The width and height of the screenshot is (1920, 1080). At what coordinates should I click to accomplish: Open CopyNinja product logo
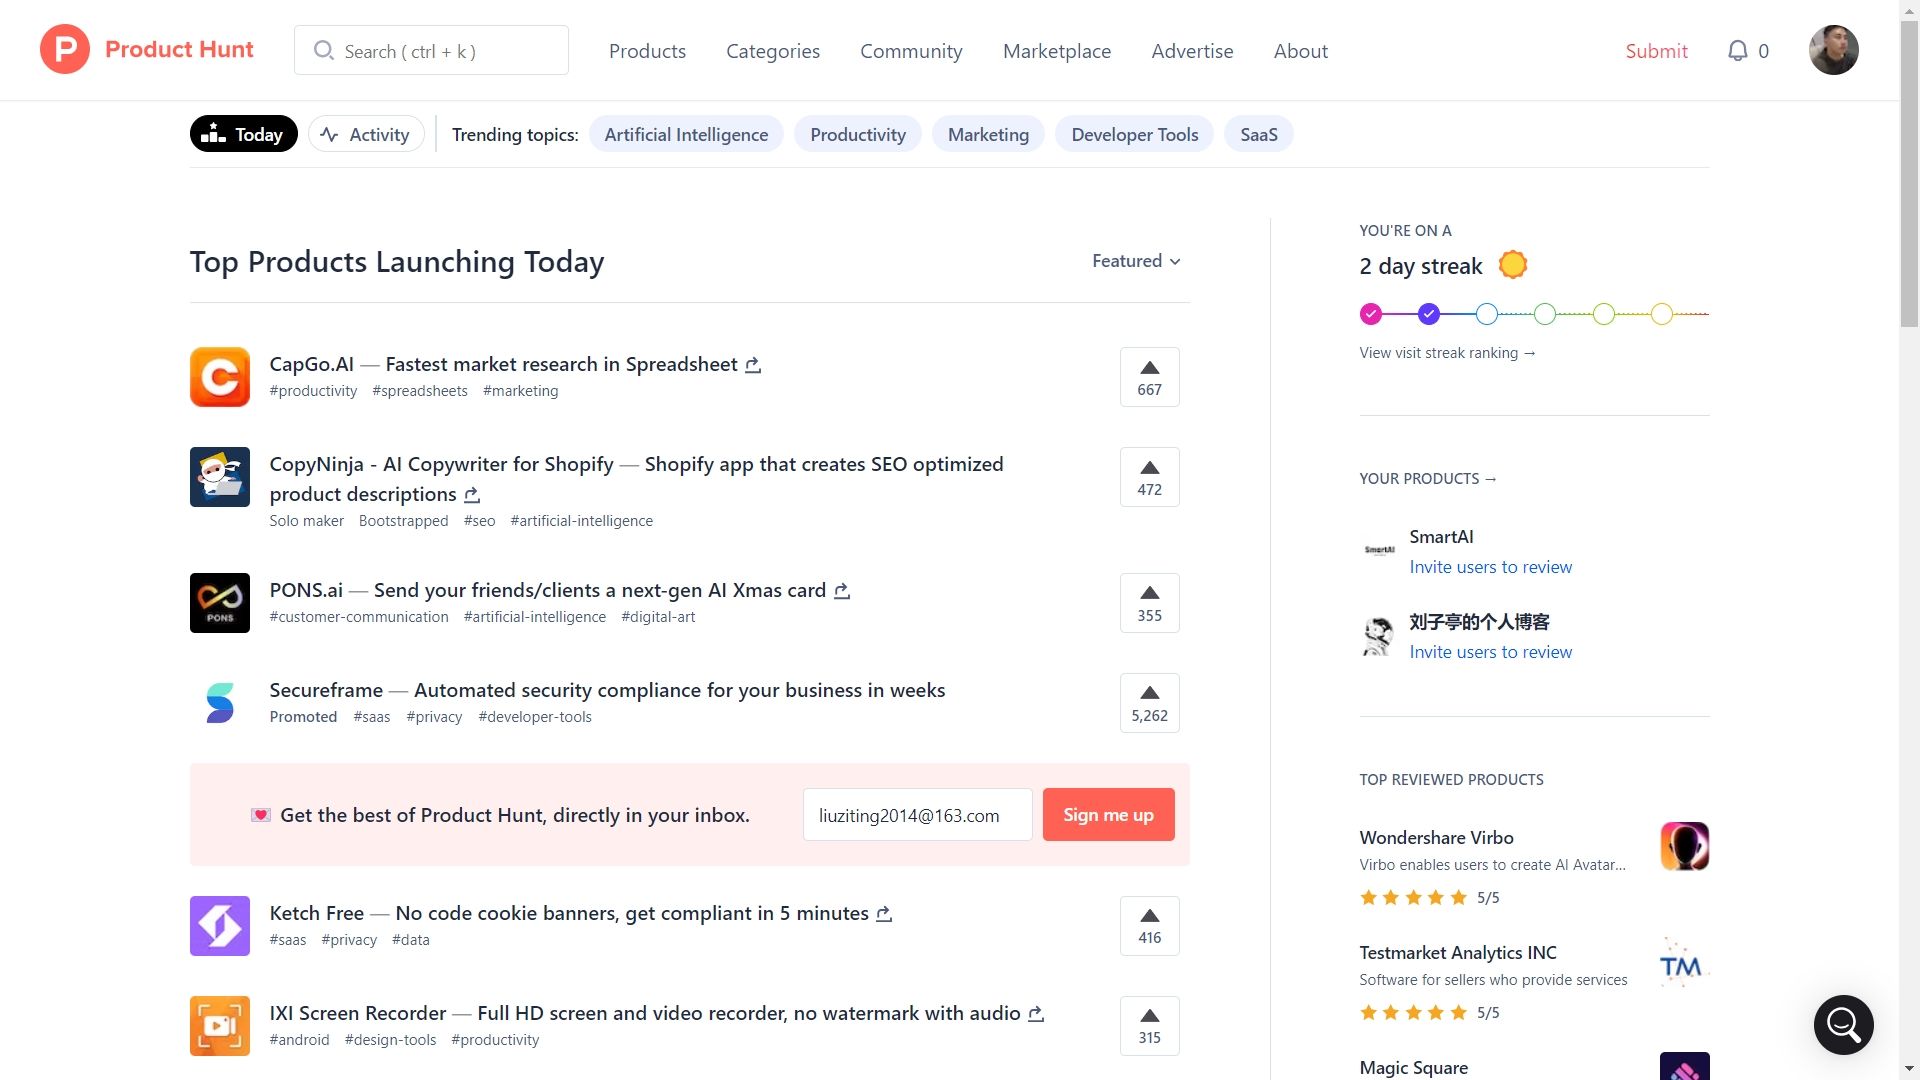click(220, 477)
